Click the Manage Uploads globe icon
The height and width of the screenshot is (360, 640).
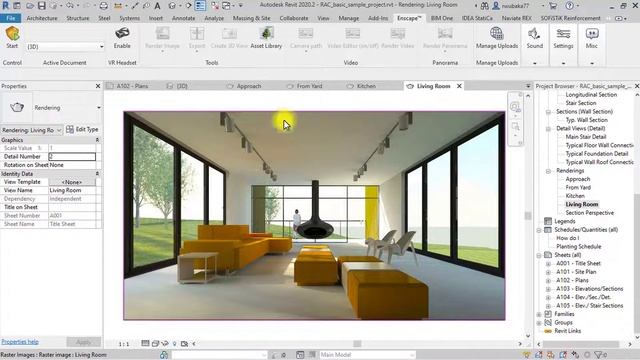[496, 33]
